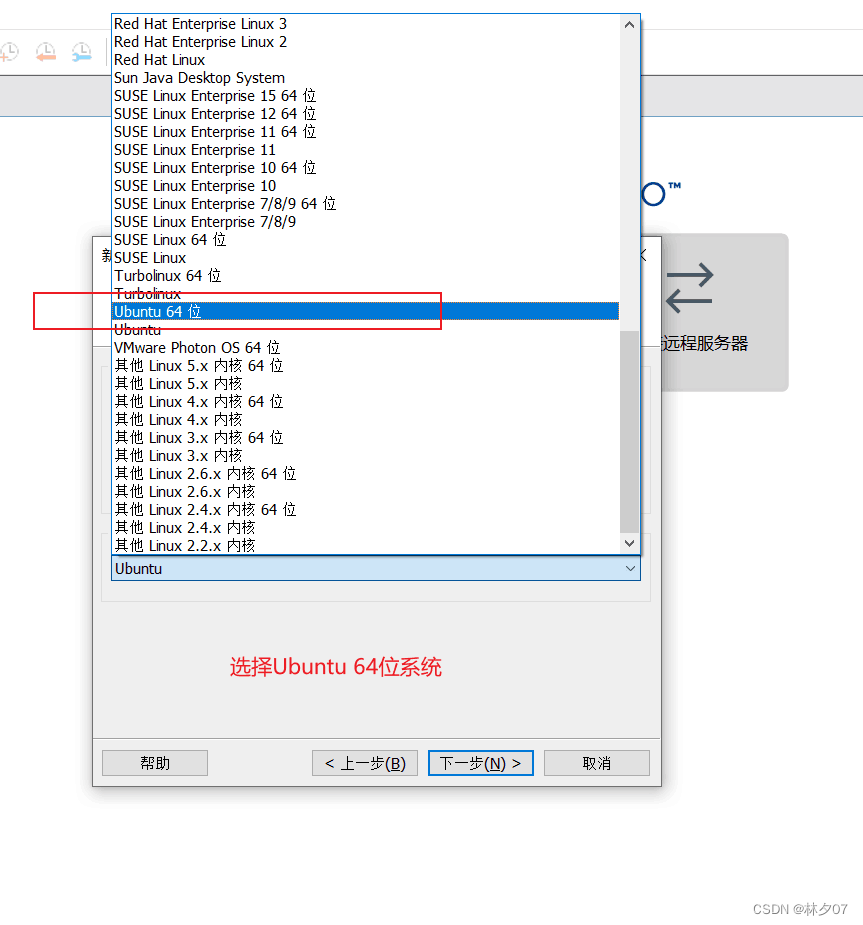Click the list scrollbar up arrow

coord(629,25)
